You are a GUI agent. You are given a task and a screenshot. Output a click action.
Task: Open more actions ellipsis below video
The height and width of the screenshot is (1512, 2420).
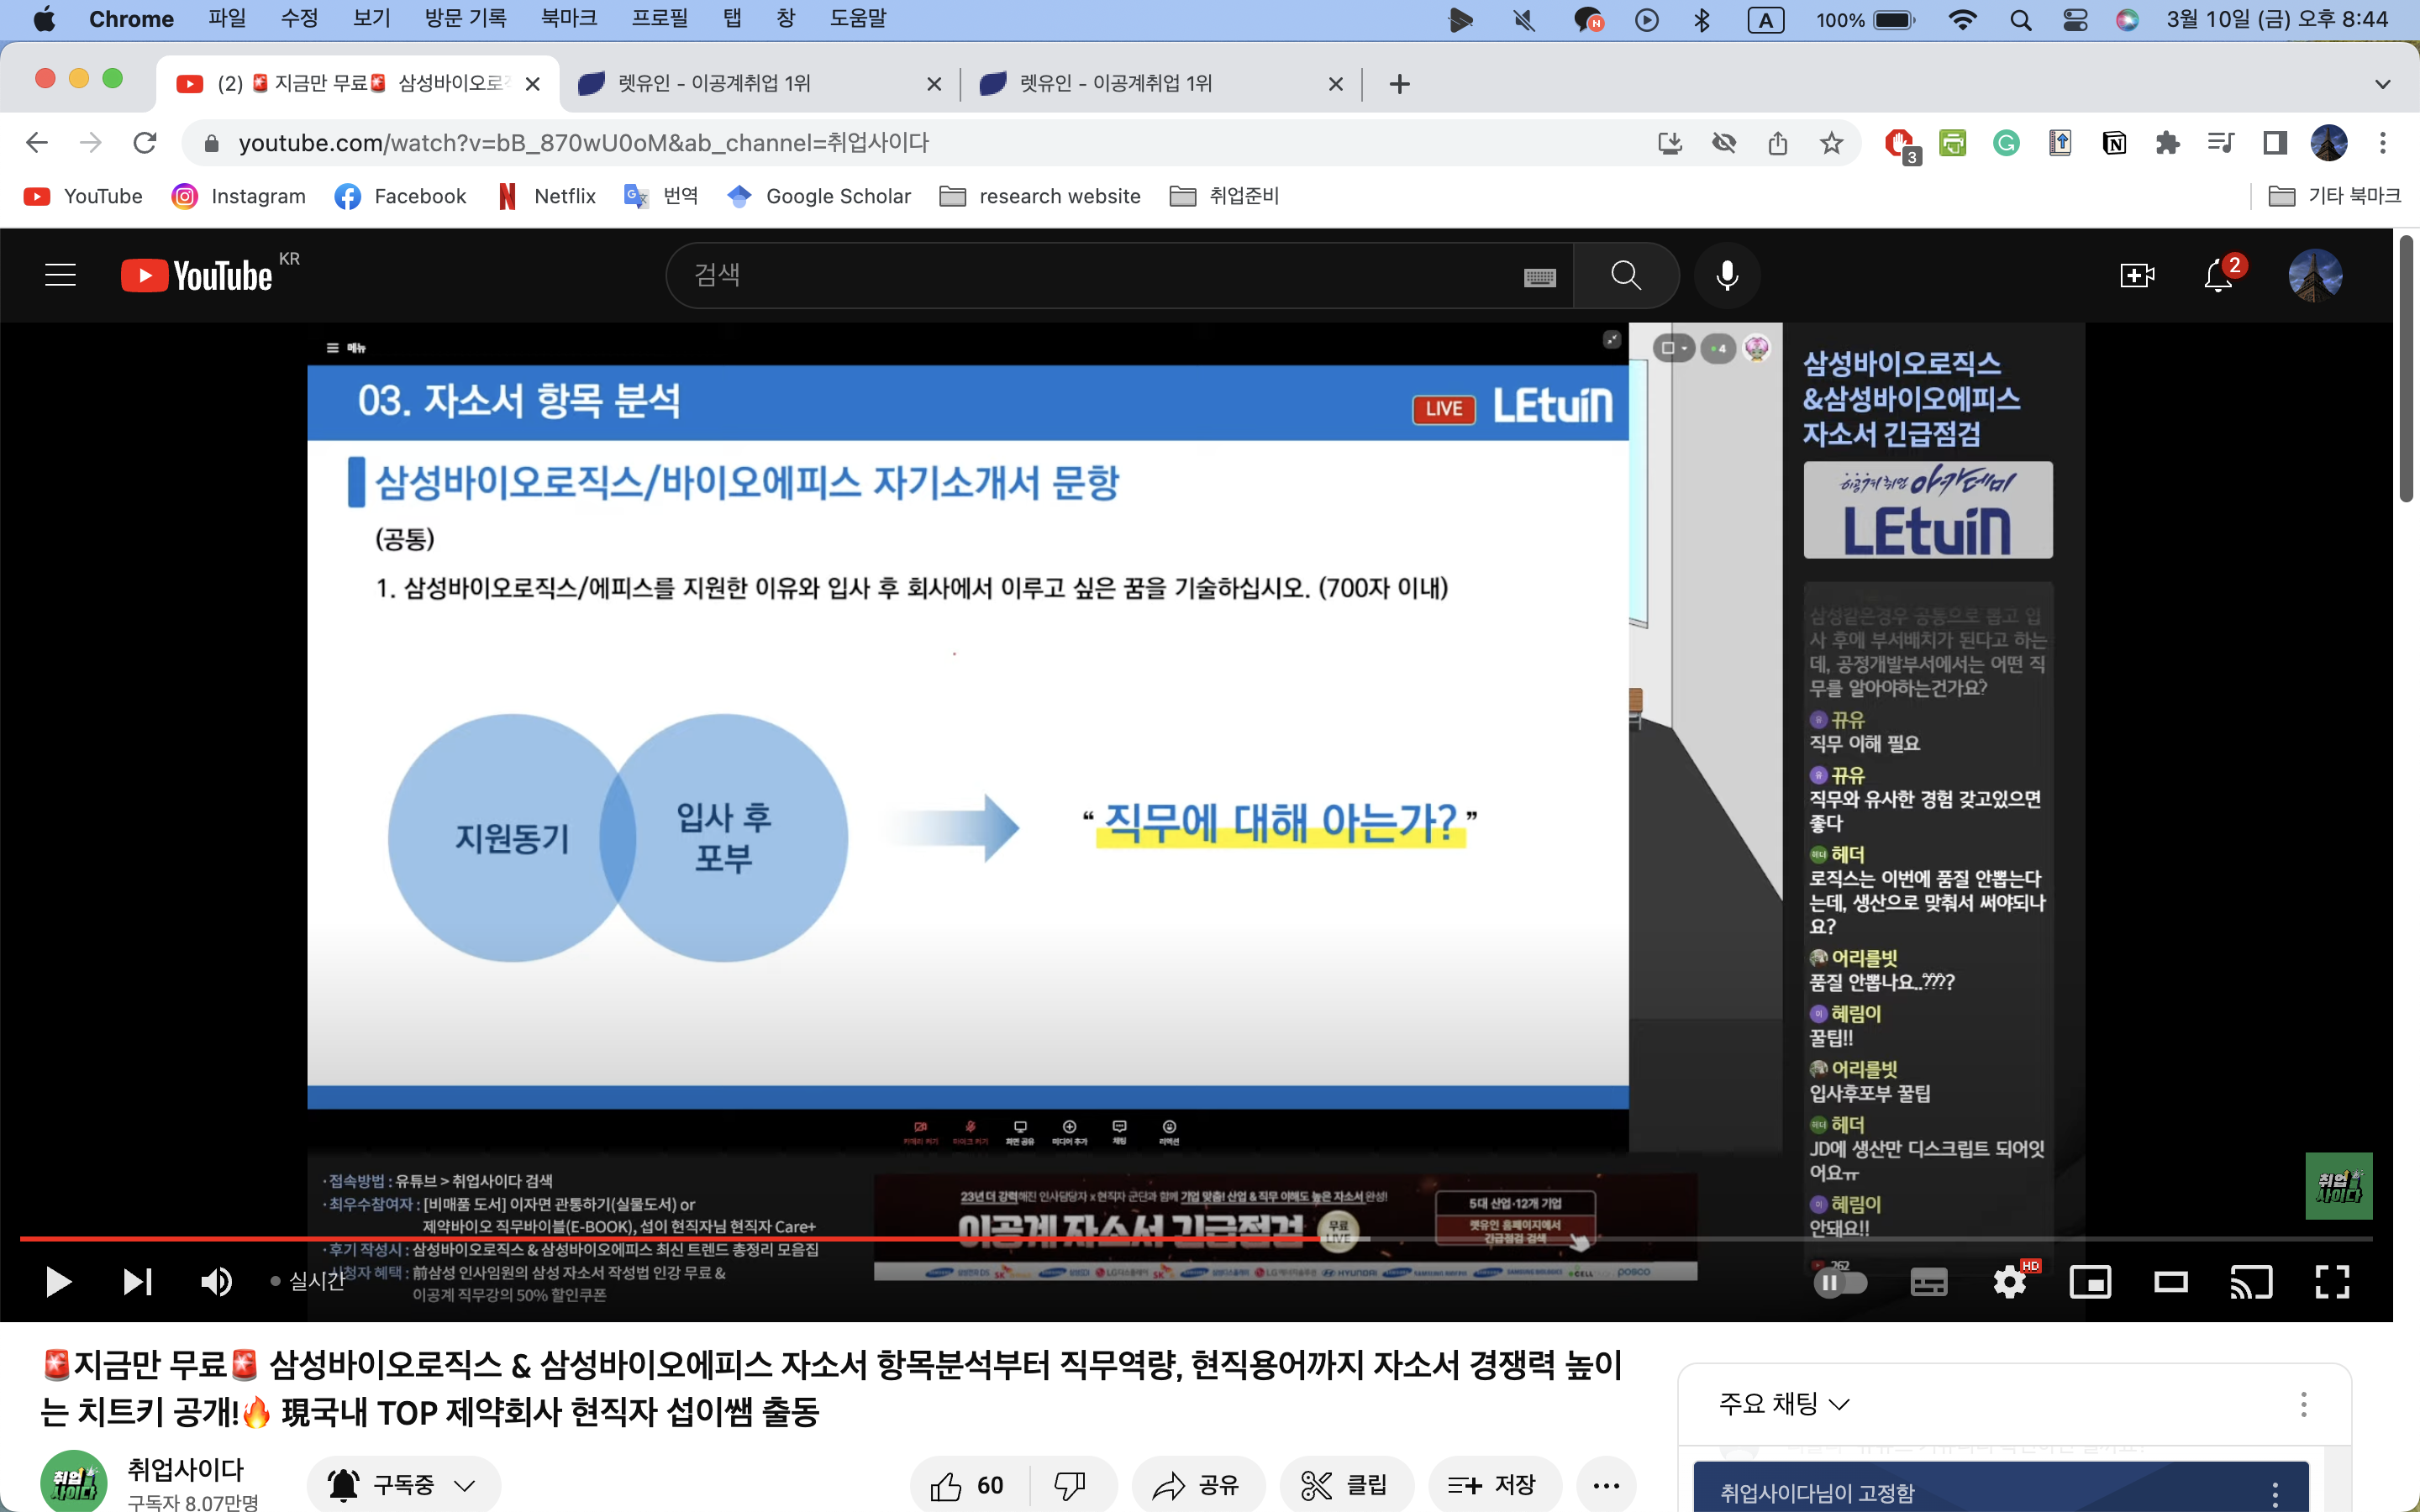pos(1606,1485)
